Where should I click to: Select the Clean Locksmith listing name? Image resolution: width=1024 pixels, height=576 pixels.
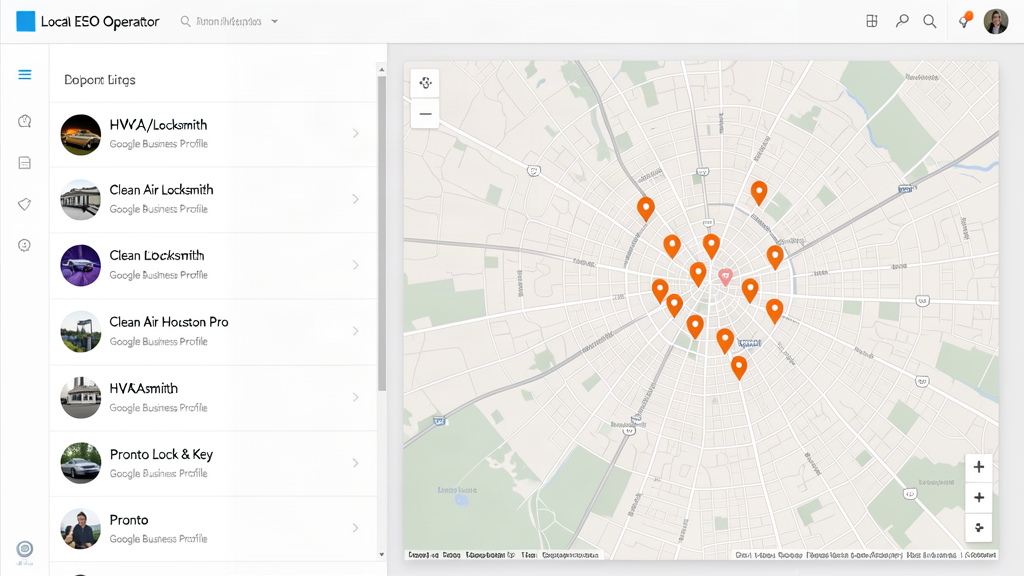click(157, 255)
